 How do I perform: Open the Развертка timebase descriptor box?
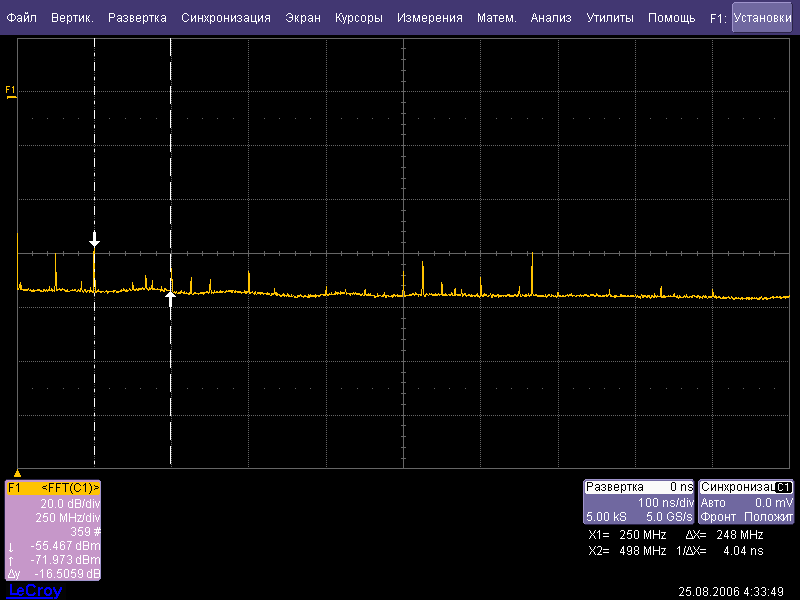[639, 502]
